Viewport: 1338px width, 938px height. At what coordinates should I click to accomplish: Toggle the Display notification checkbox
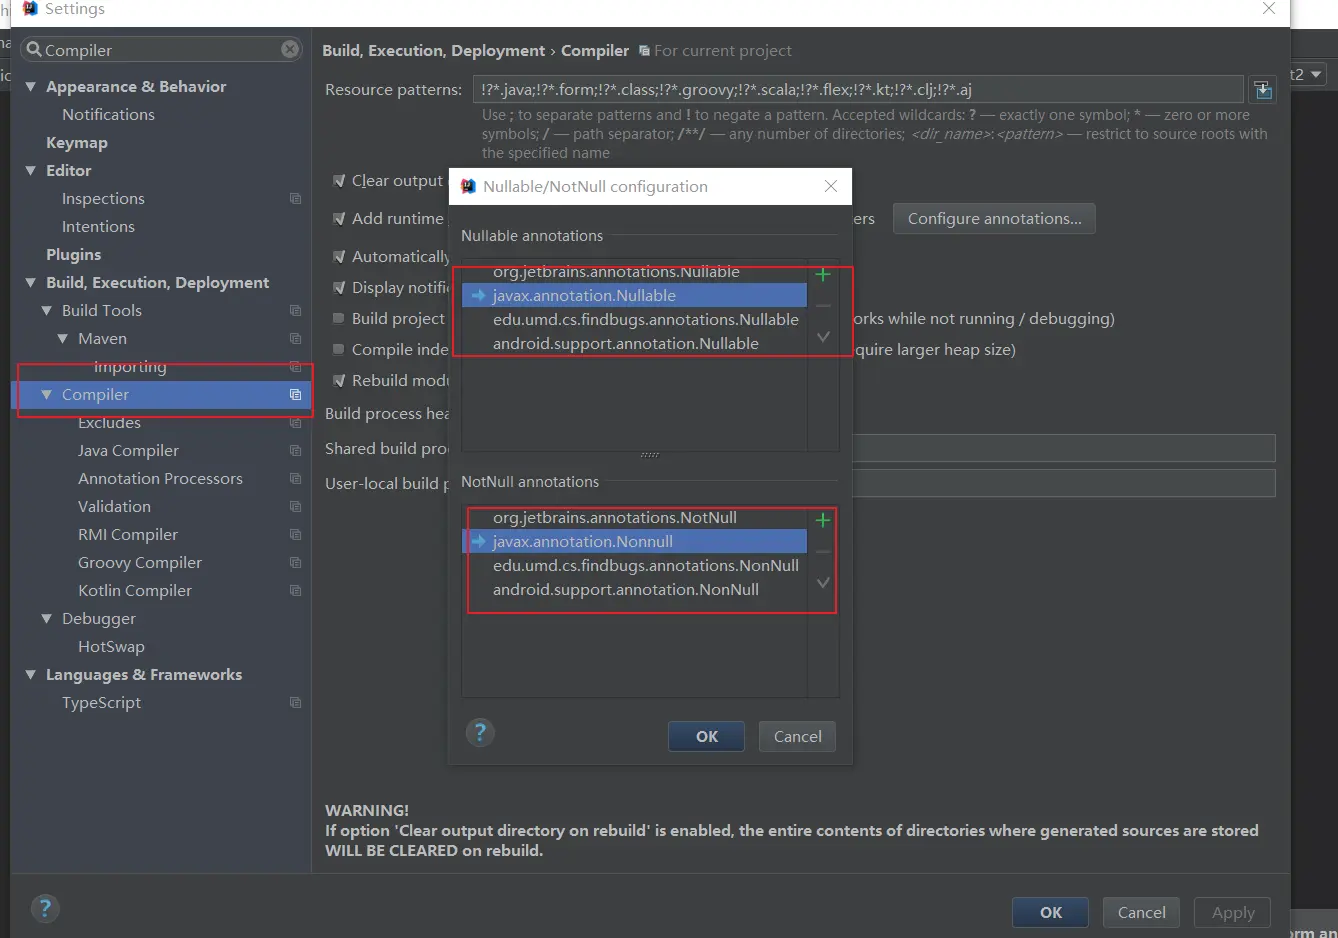[x=339, y=288]
